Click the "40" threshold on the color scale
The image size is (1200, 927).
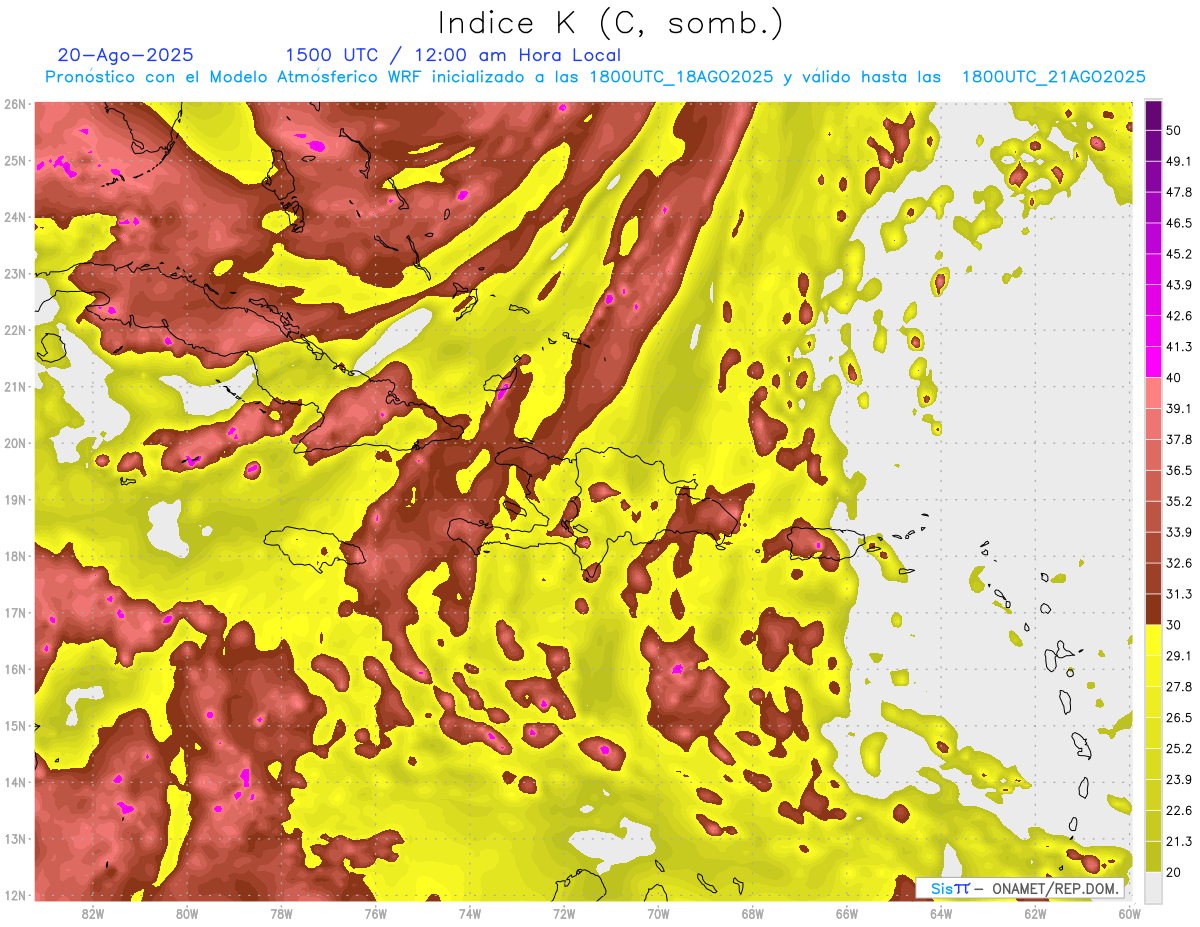pyautogui.click(x=1174, y=377)
